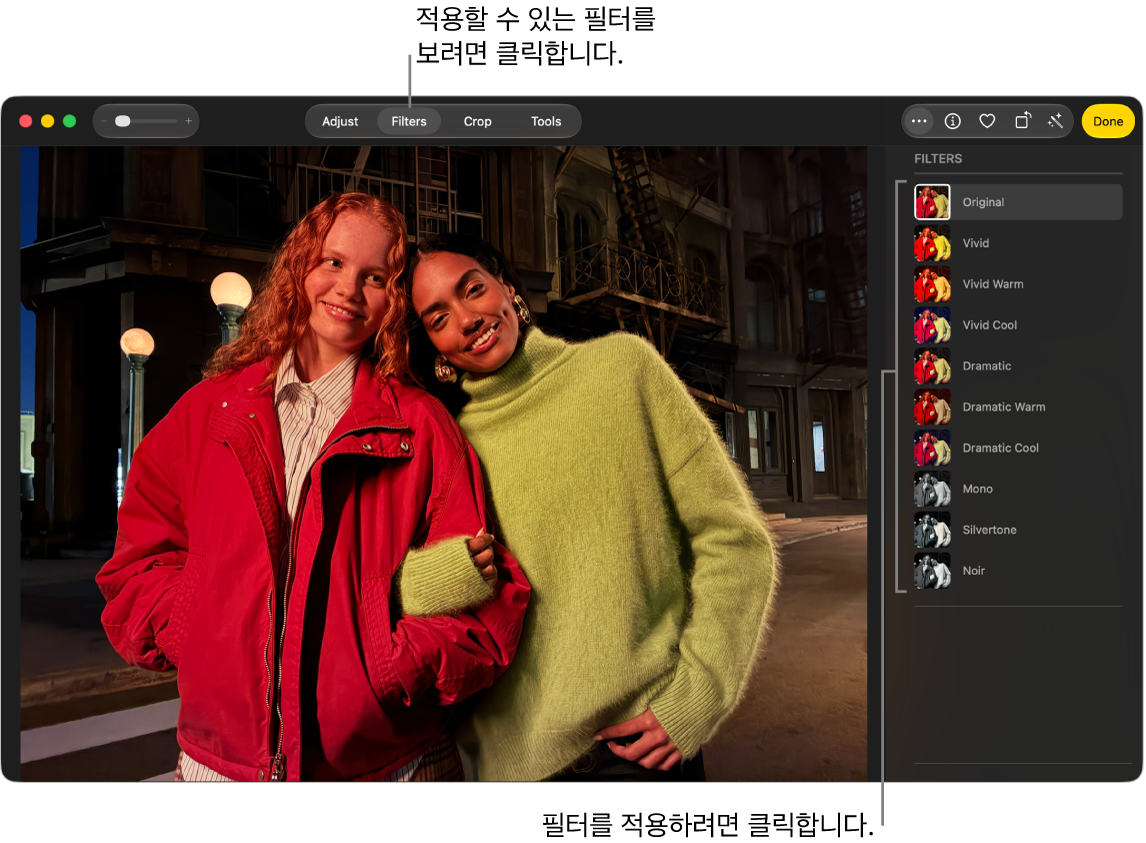
Task: Click the main photo being edited
Action: pos(444,464)
